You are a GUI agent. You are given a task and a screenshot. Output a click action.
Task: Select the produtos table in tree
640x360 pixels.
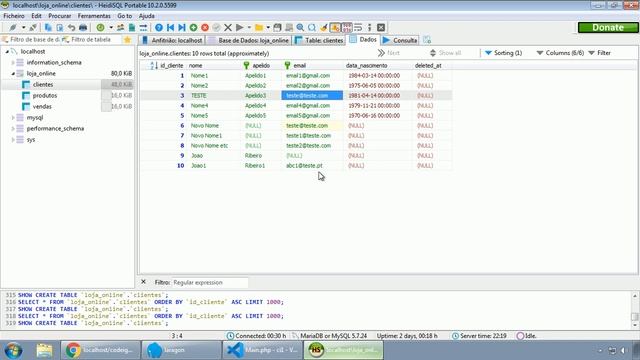[44, 96]
